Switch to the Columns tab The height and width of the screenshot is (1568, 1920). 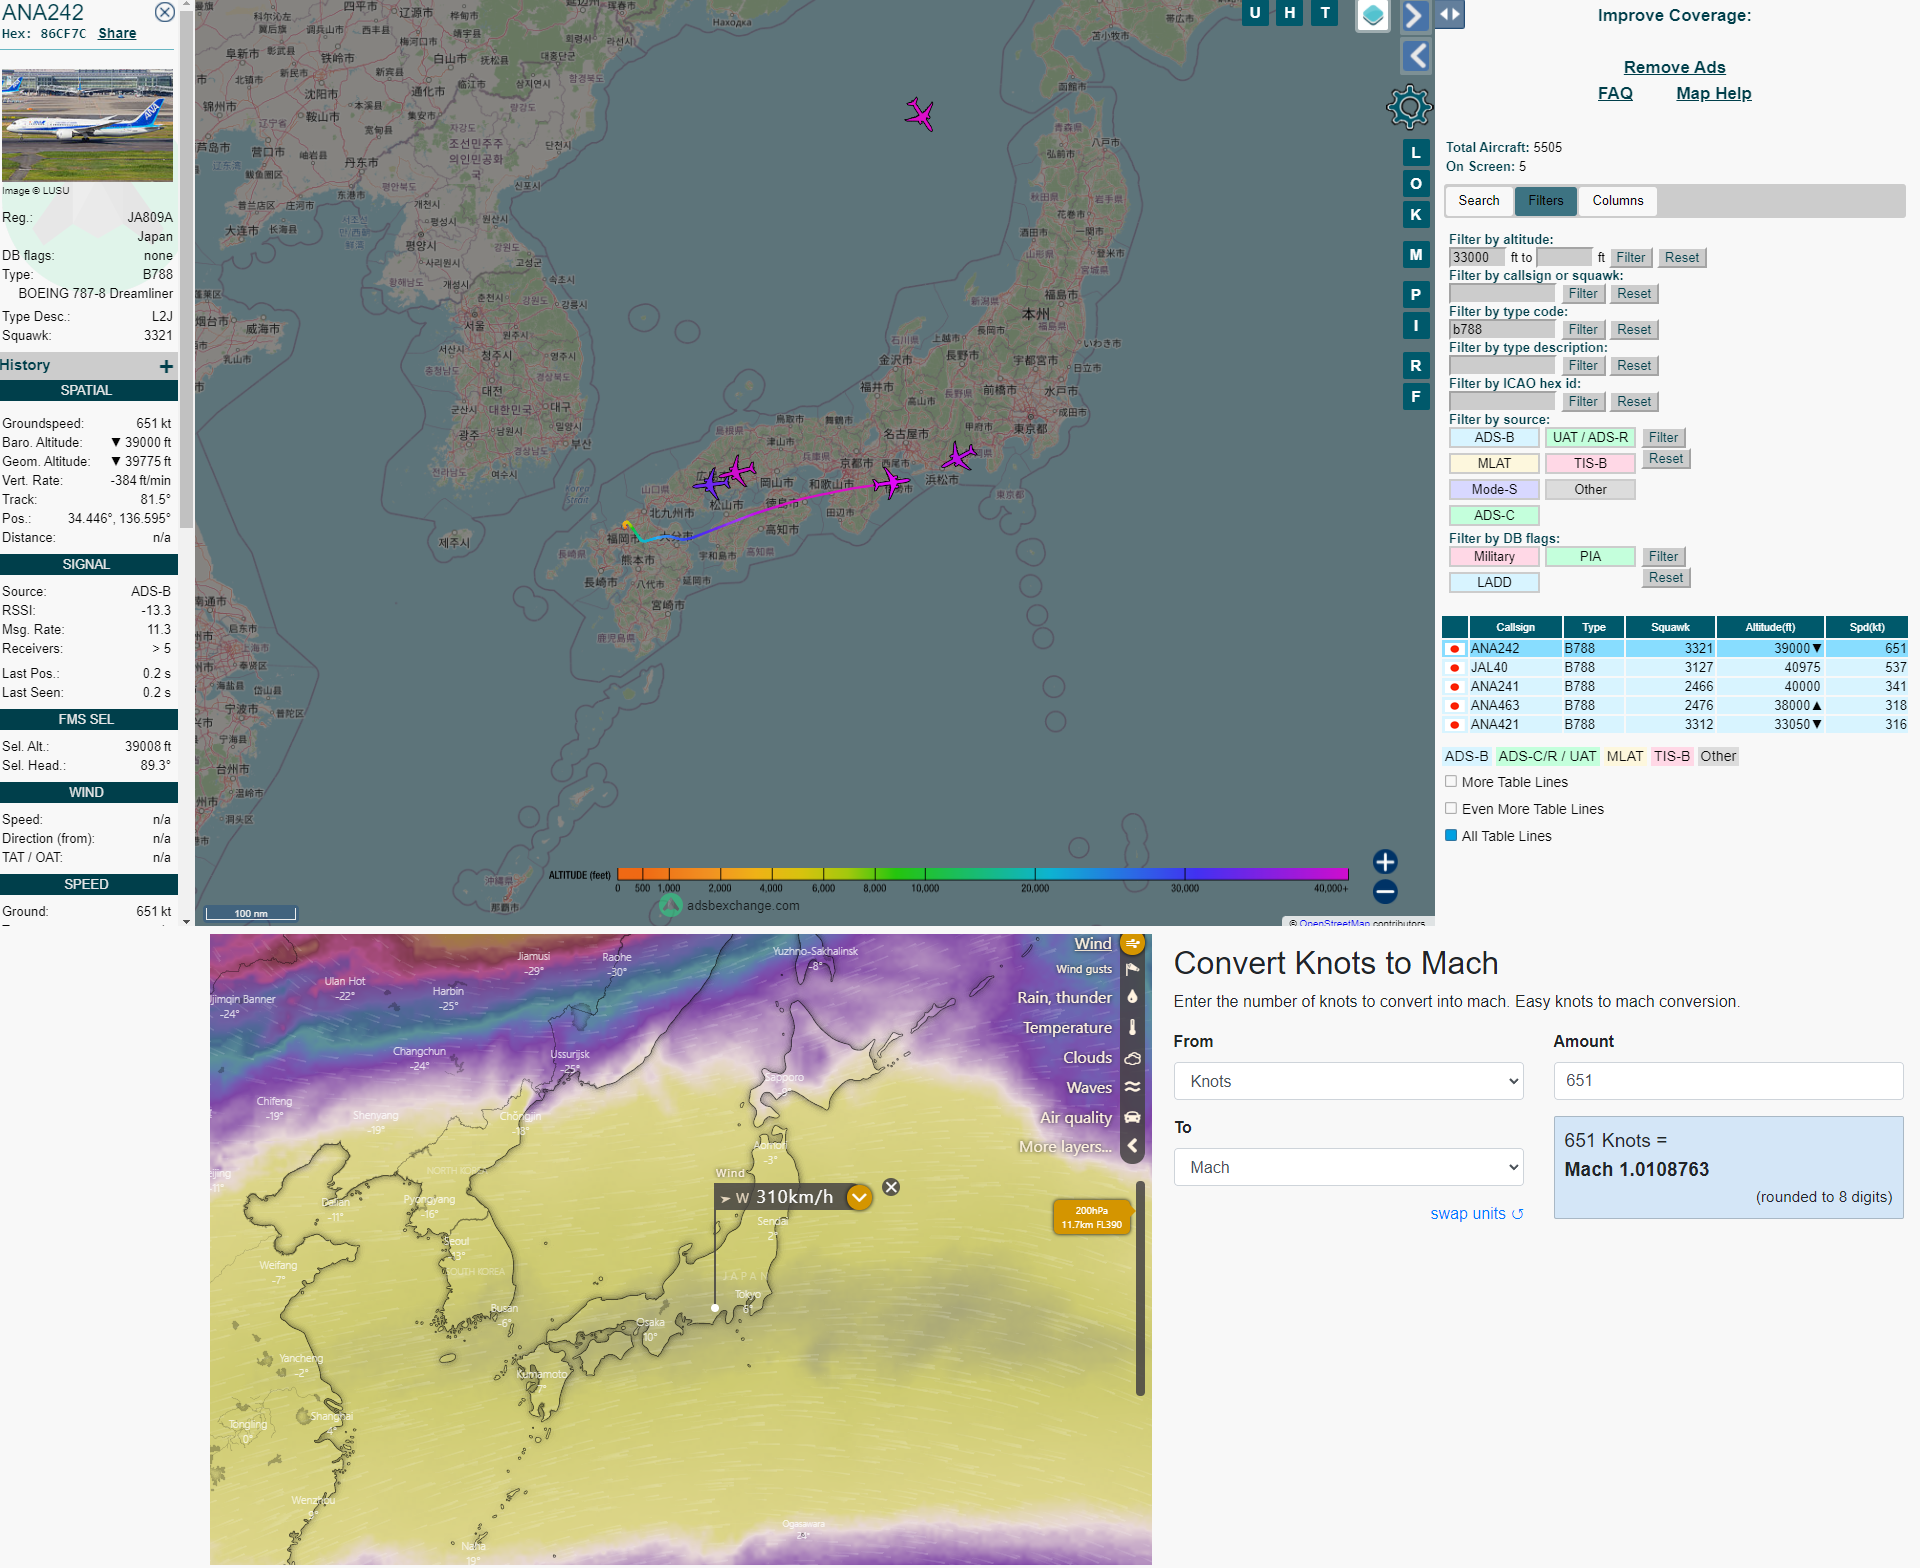(1618, 201)
